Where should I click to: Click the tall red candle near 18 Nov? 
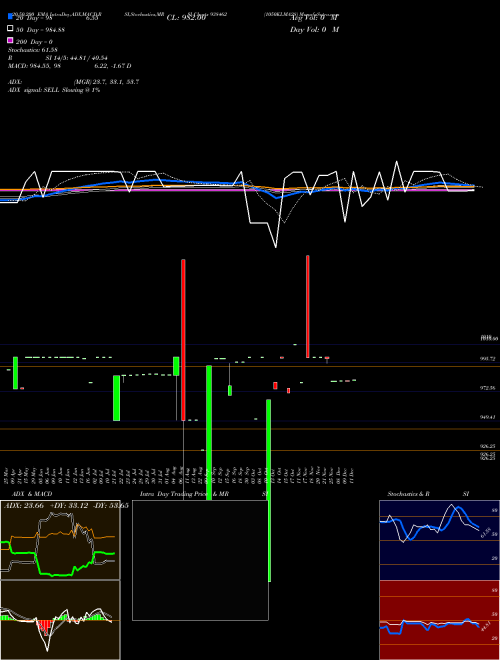308,306
